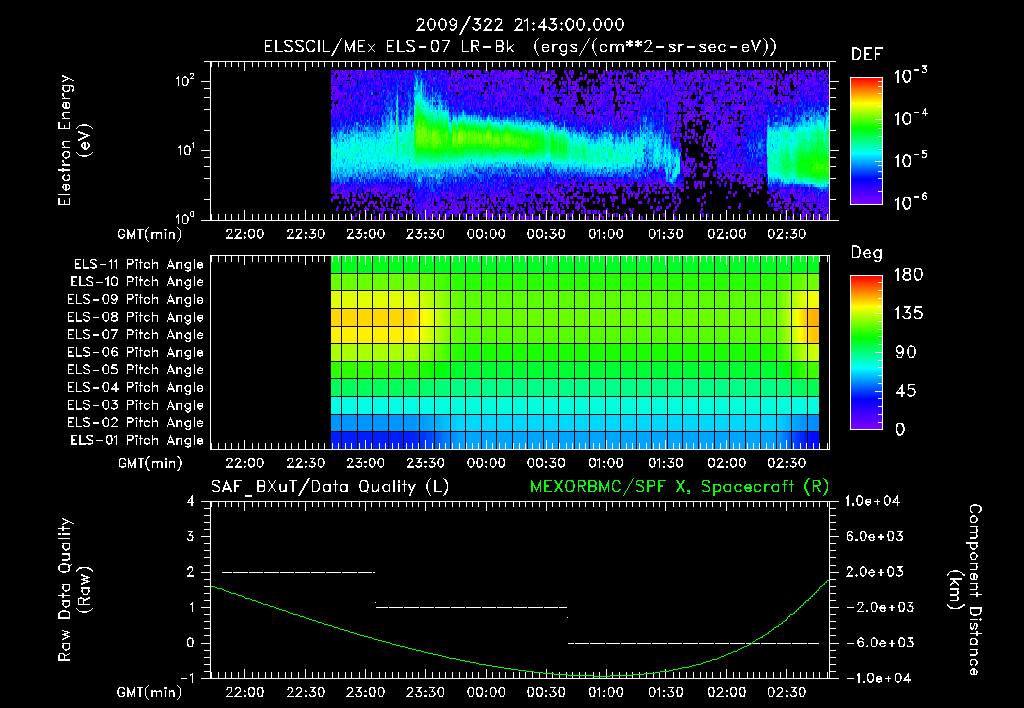The width and height of the screenshot is (1024, 708).
Task: Click the green MEXORBMC/SPF X, Spacecraft (R) label
Action: (x=679, y=487)
